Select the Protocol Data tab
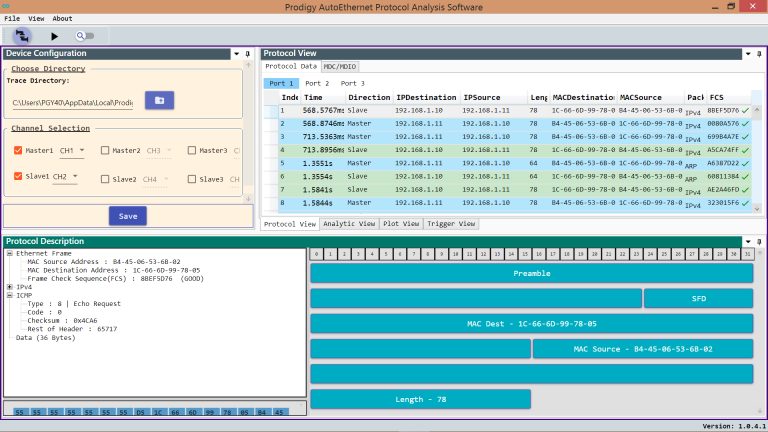 tap(291, 67)
